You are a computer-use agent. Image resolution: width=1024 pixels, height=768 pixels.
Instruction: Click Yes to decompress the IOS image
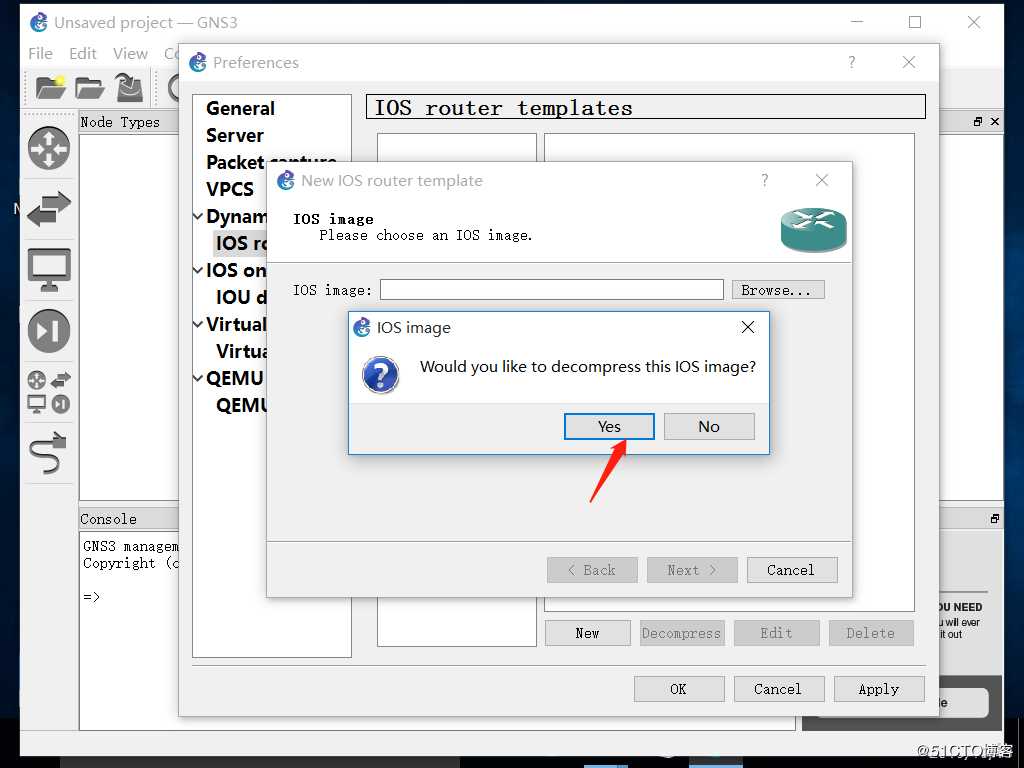pyautogui.click(x=609, y=426)
